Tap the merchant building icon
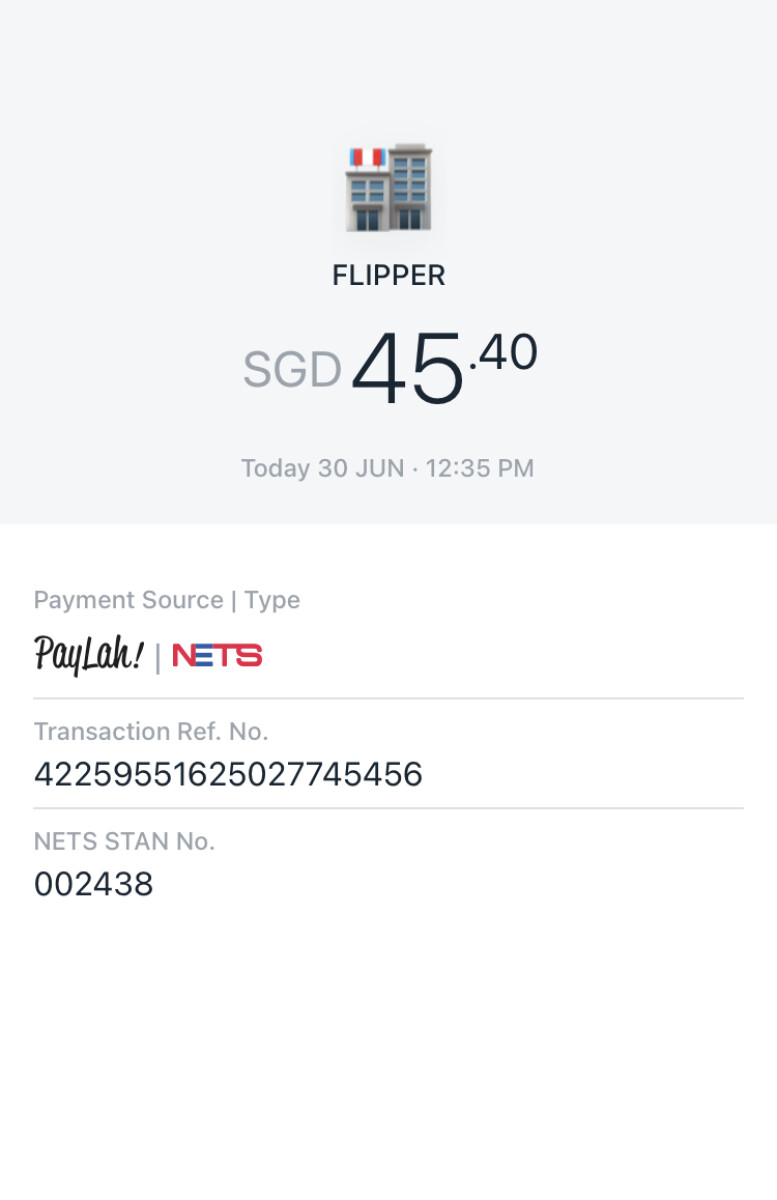777x1200 pixels. pyautogui.click(x=388, y=188)
